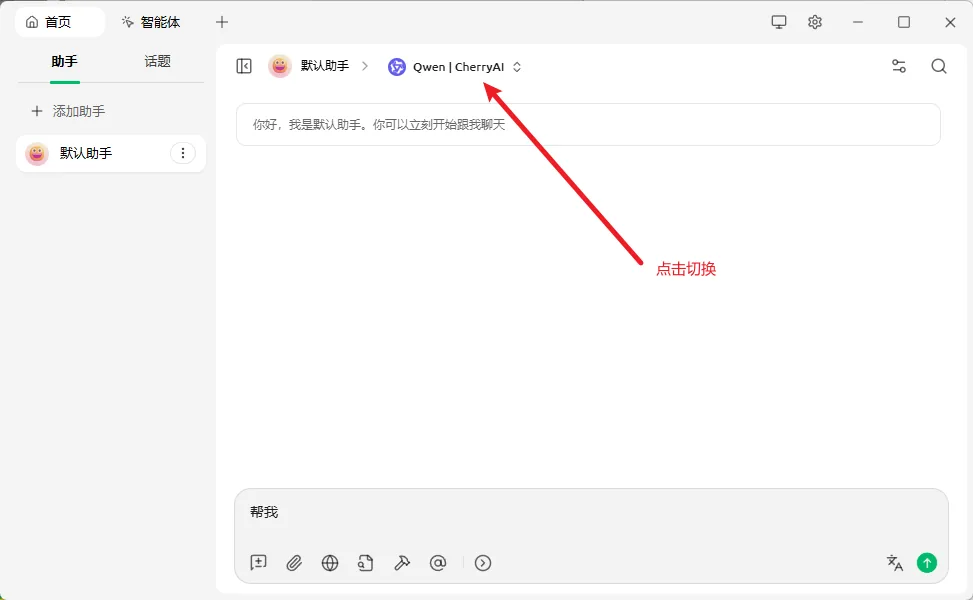This screenshot has height=600, width=973.
Task: Toggle web search globe icon
Action: coord(330,563)
